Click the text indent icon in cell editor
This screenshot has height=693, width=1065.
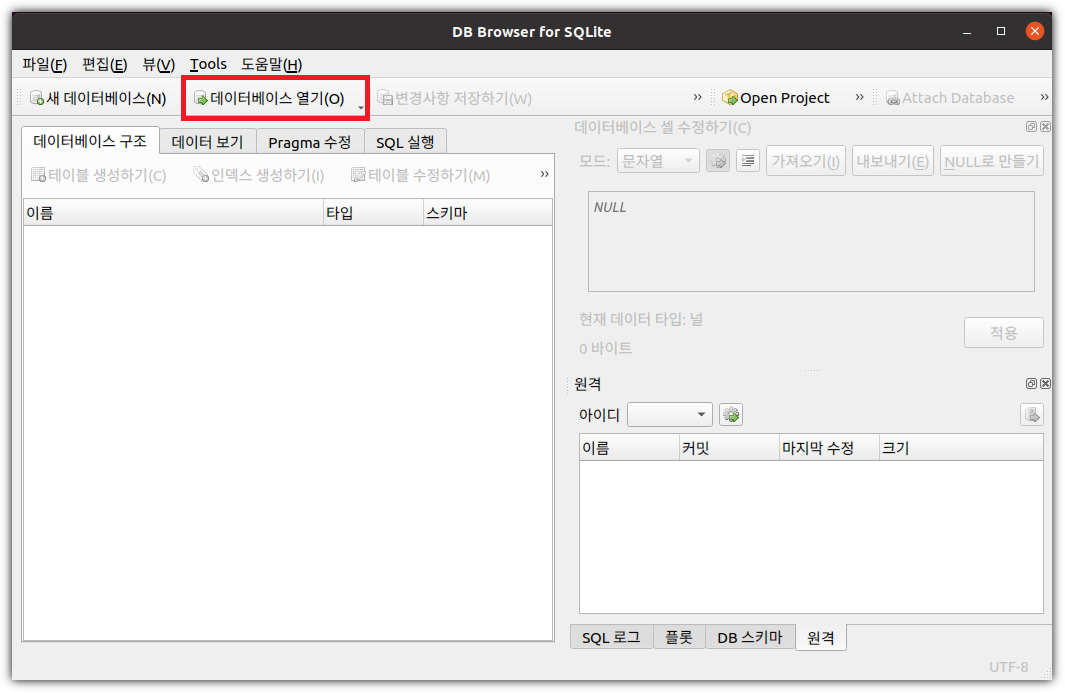tap(748, 161)
